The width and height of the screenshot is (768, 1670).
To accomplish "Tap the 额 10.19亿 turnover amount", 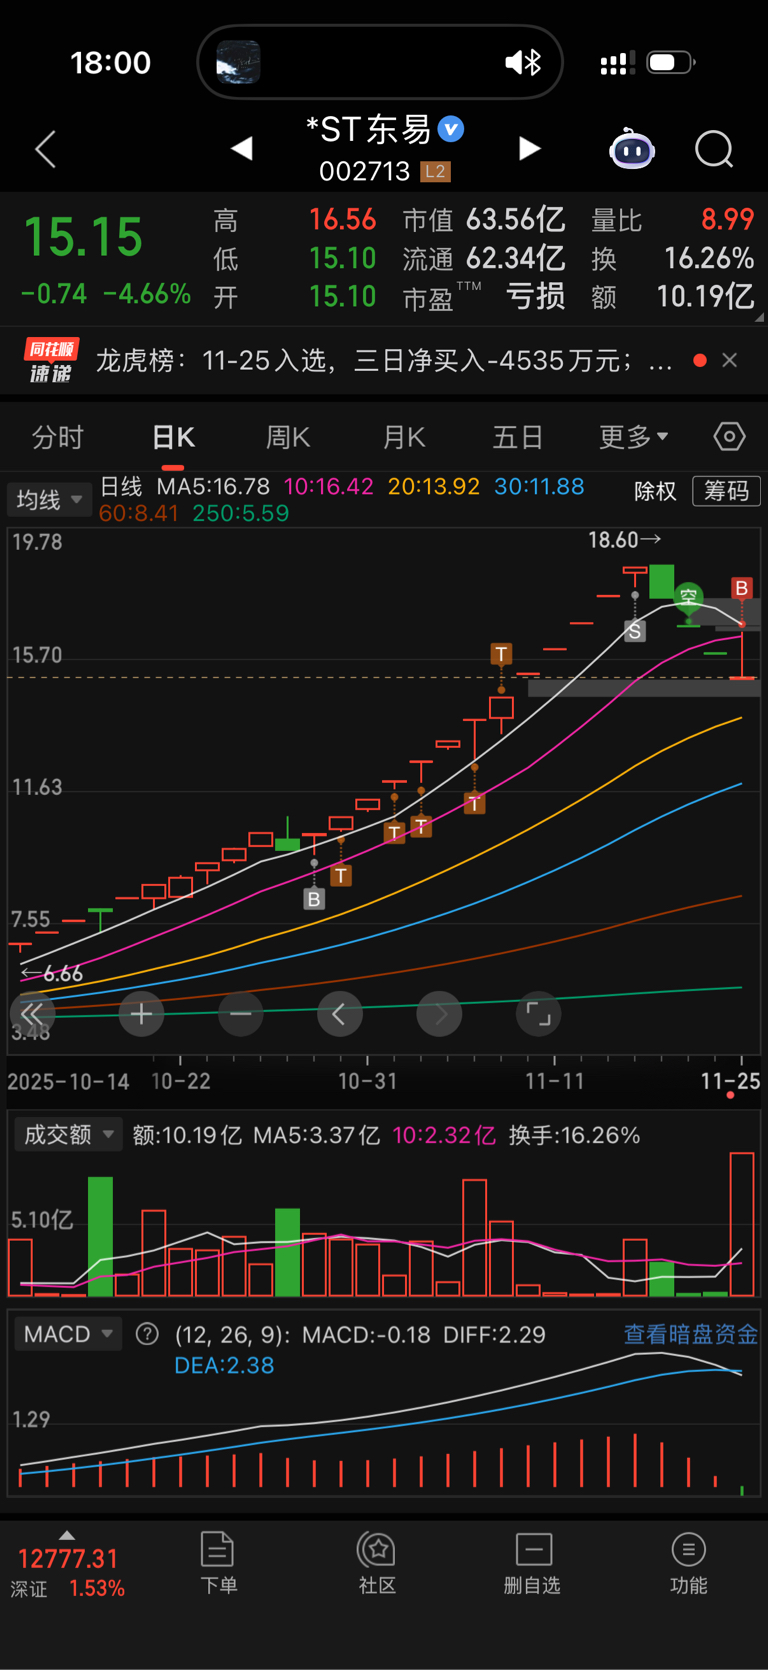I will [672, 297].
